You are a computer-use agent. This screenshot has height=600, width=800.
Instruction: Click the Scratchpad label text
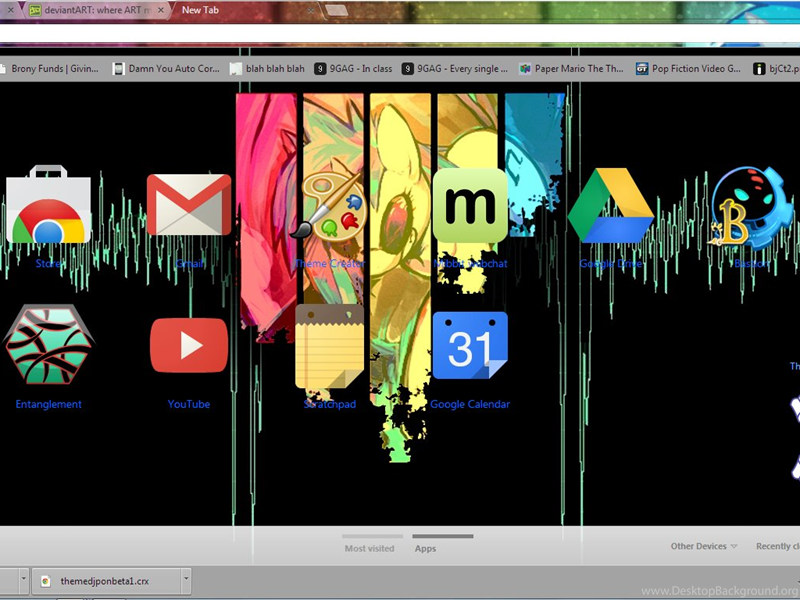click(x=330, y=404)
